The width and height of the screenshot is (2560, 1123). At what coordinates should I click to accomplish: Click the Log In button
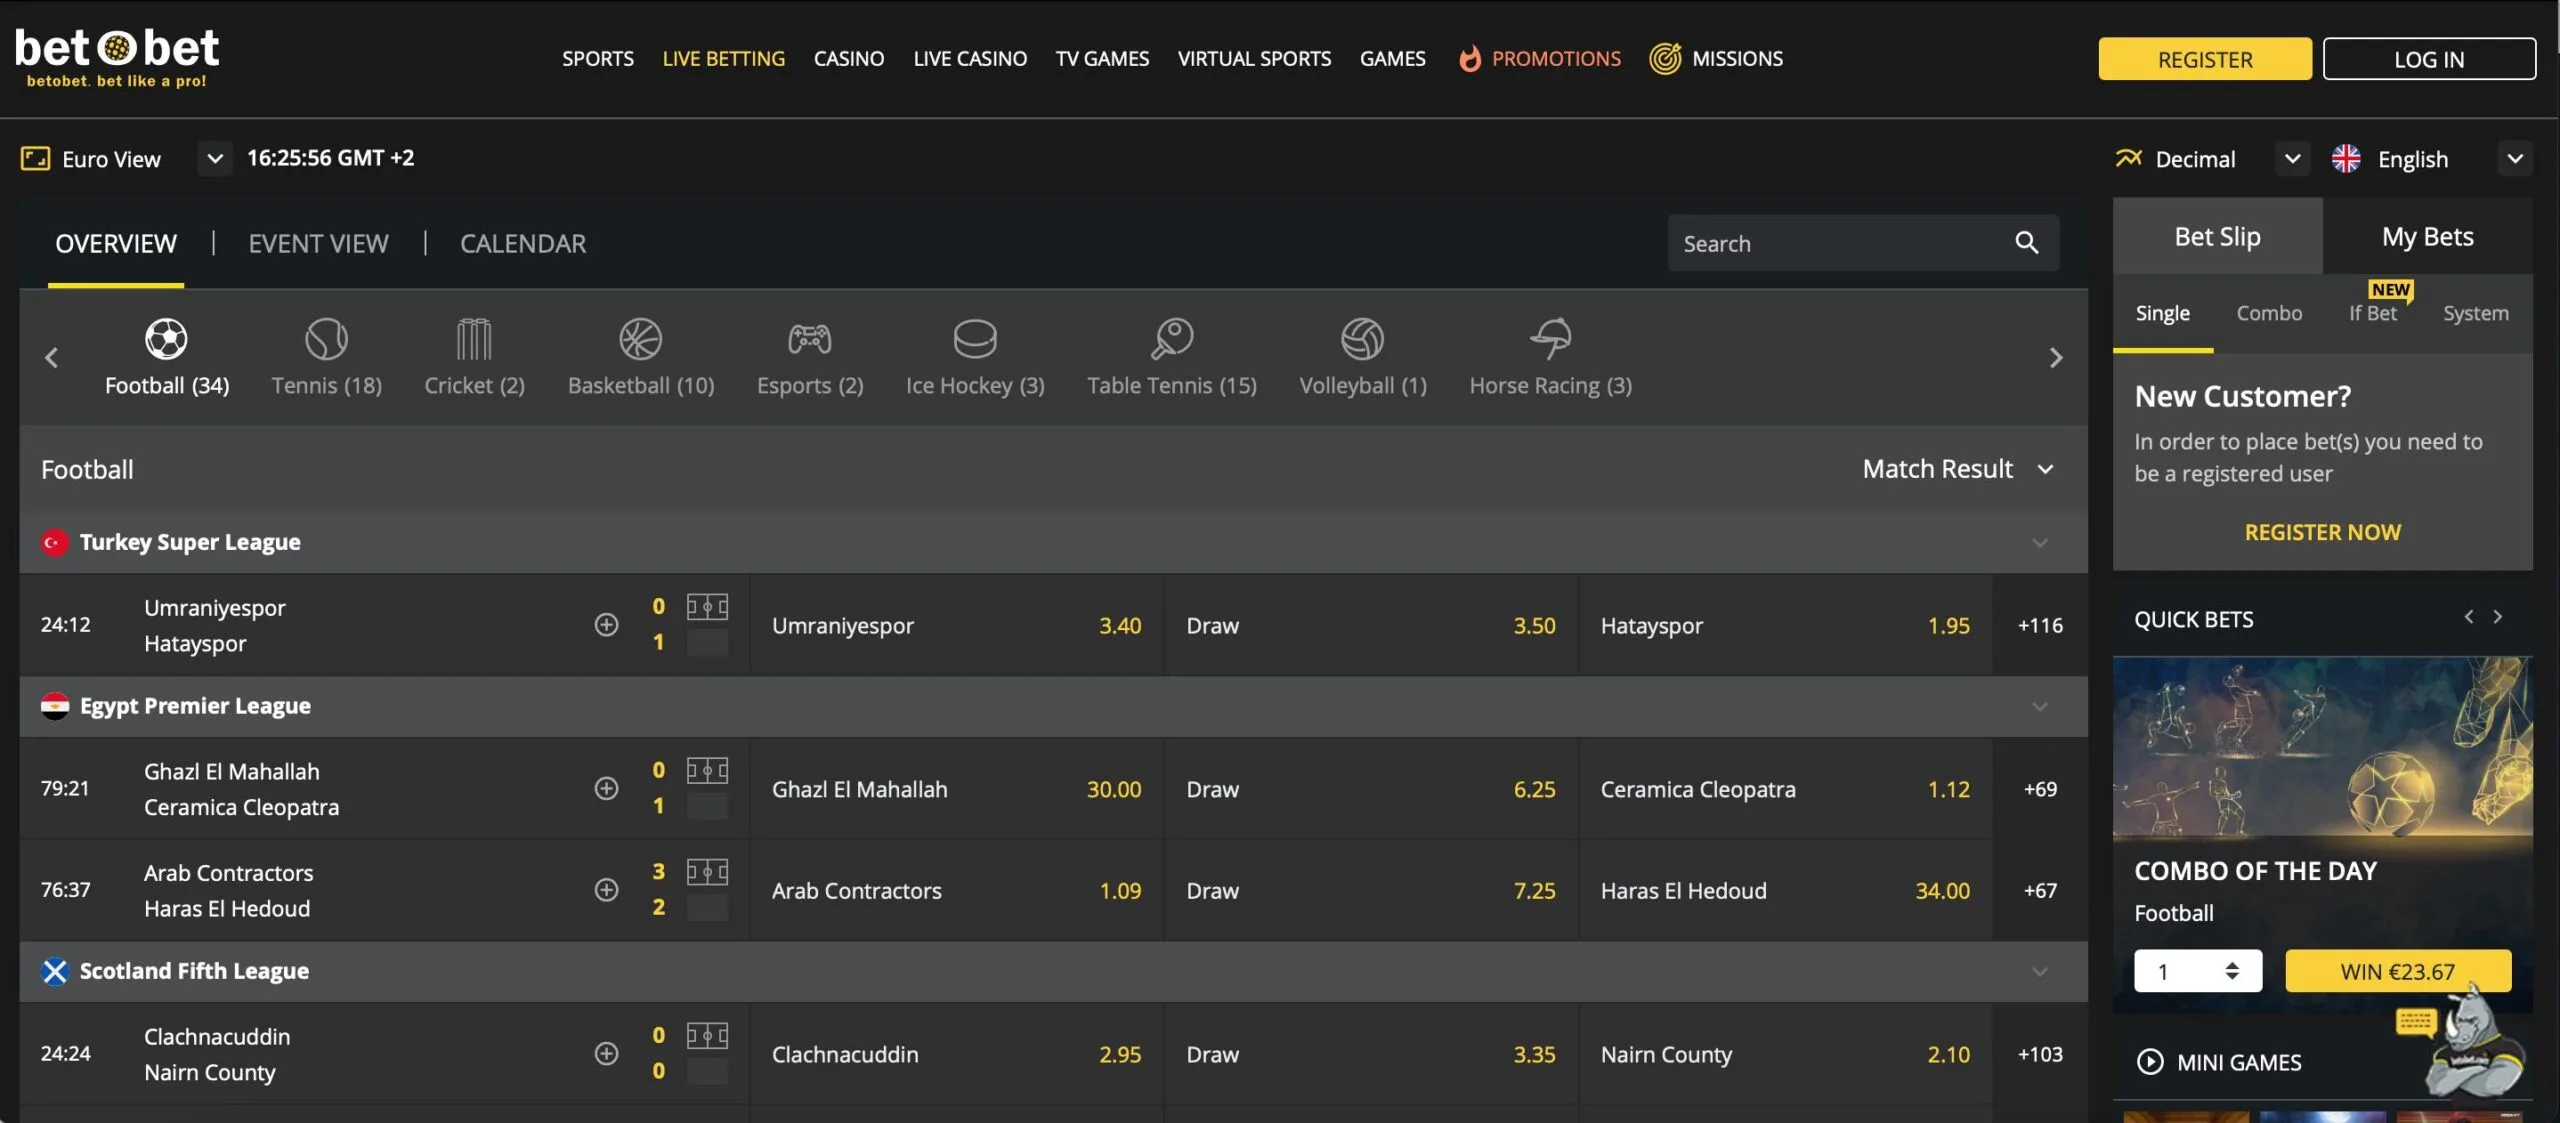(2428, 59)
